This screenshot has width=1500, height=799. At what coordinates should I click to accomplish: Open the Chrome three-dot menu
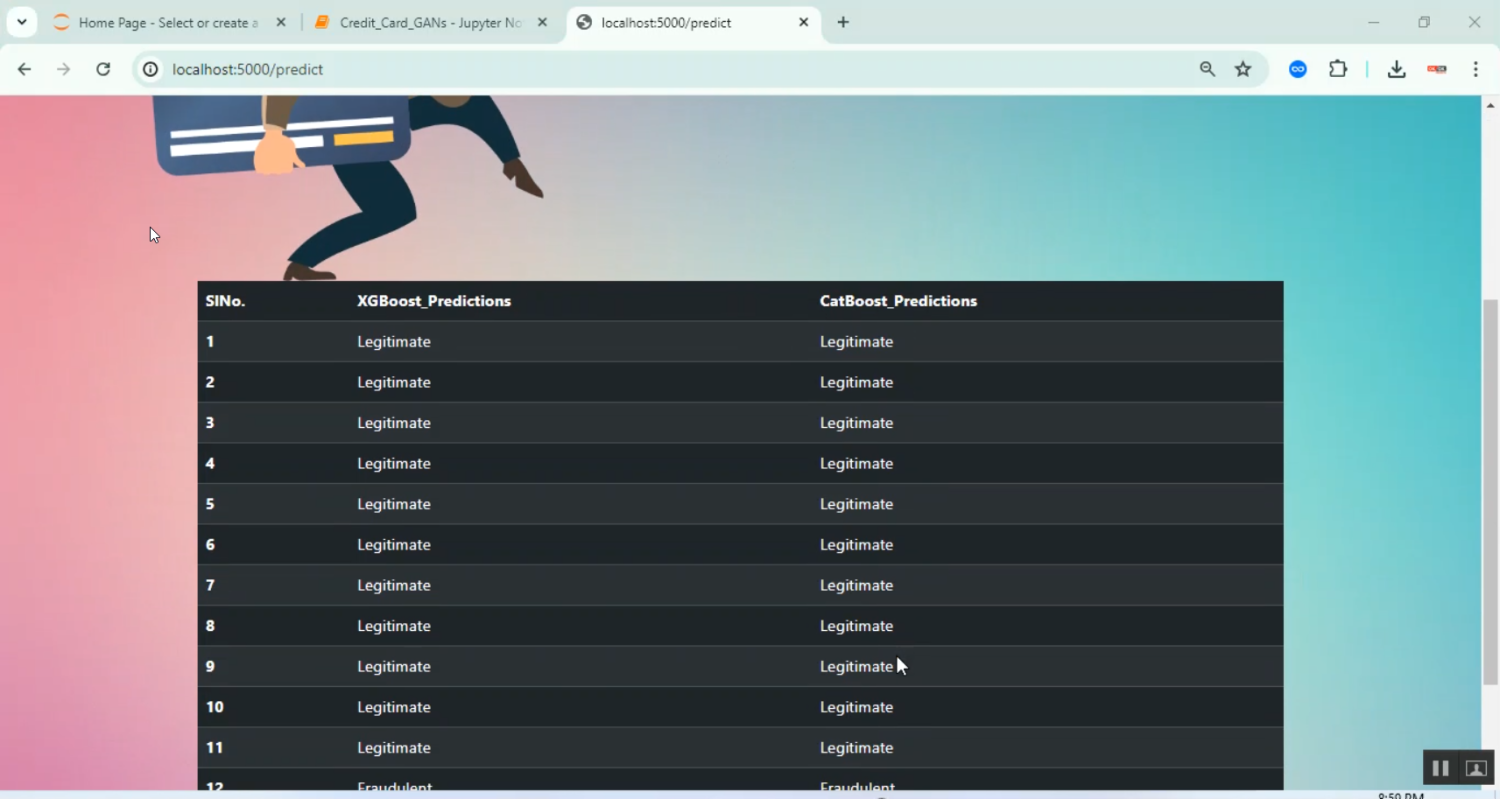pyautogui.click(x=1475, y=69)
